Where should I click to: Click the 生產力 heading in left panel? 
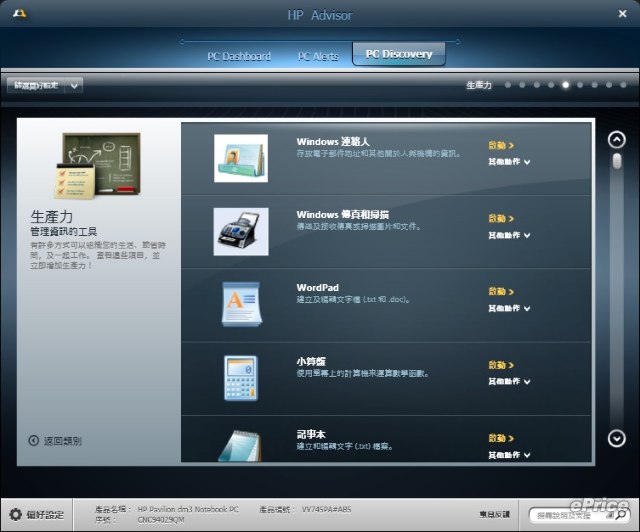coord(52,217)
